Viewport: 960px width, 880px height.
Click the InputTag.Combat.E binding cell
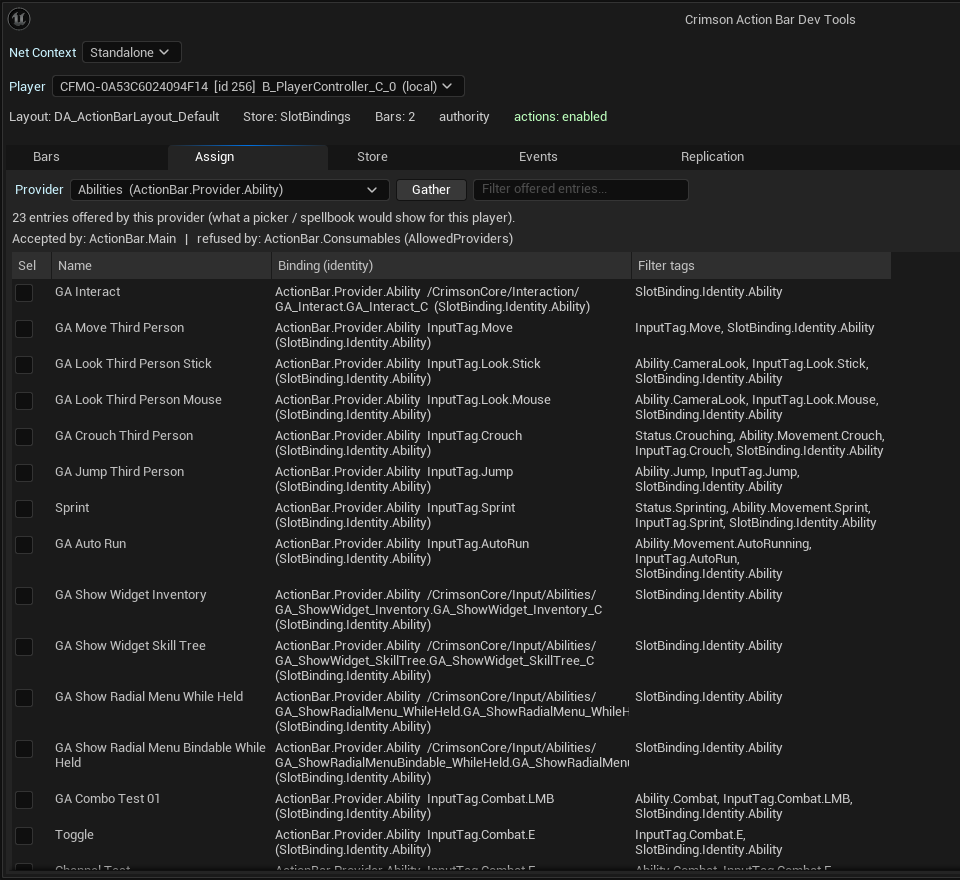405,843
